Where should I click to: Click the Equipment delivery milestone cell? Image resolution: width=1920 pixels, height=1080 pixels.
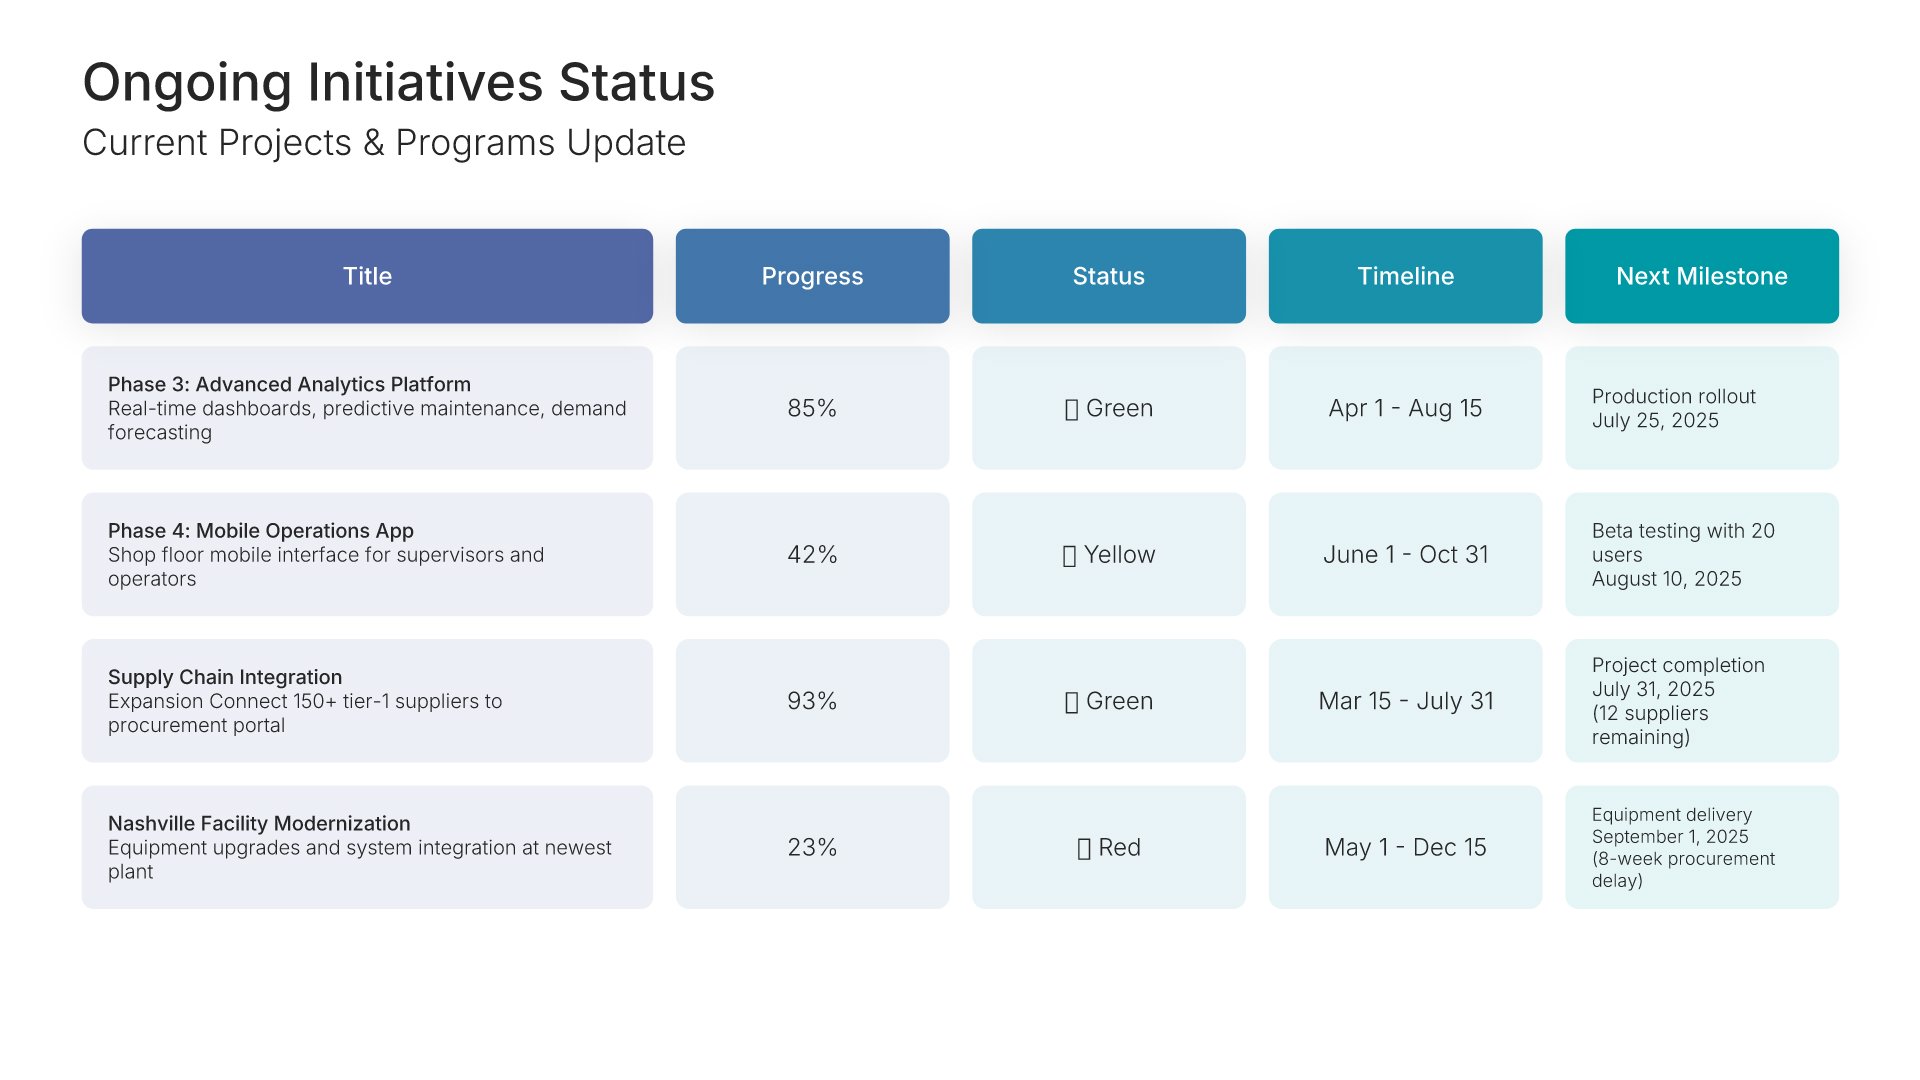pyautogui.click(x=1701, y=847)
